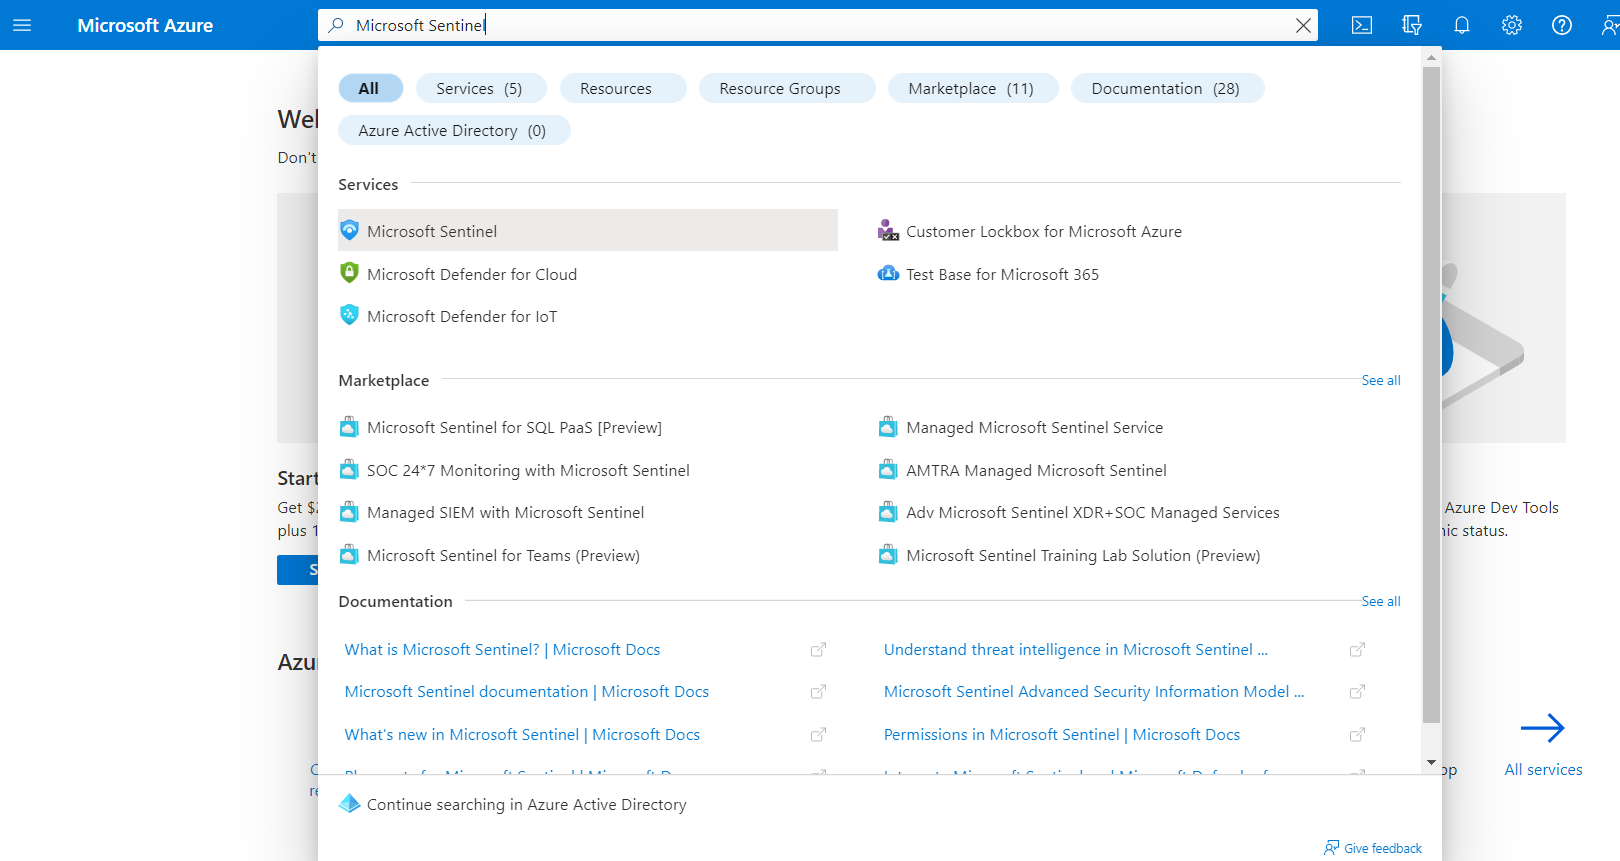This screenshot has height=861, width=1620.
Task: Click See all next to Documentation
Action: pyautogui.click(x=1380, y=601)
